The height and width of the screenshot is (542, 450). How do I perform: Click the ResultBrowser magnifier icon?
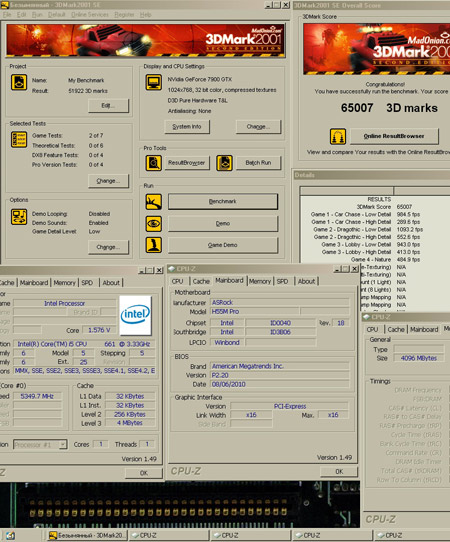[153, 163]
